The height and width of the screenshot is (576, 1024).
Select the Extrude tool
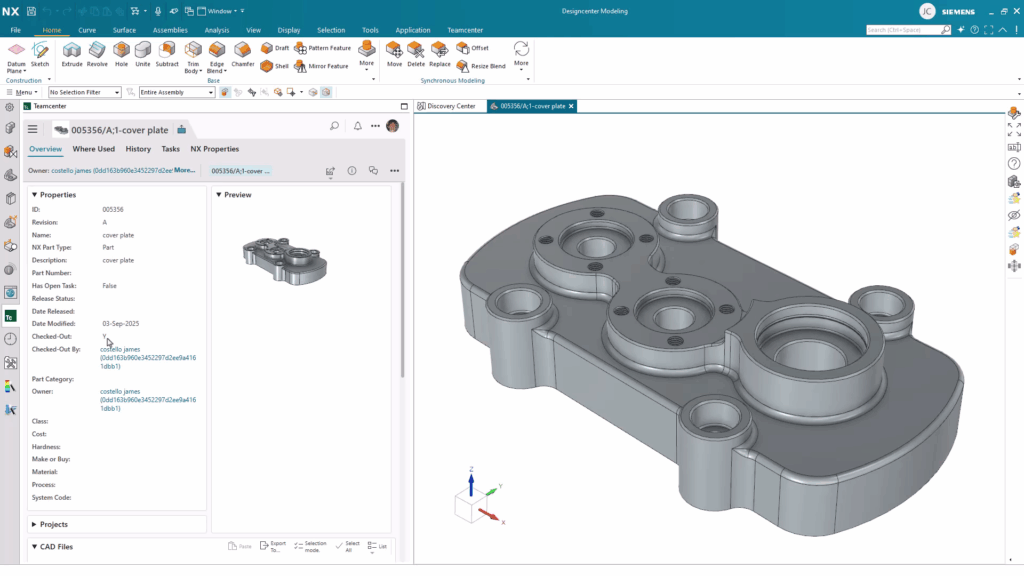pos(72,54)
